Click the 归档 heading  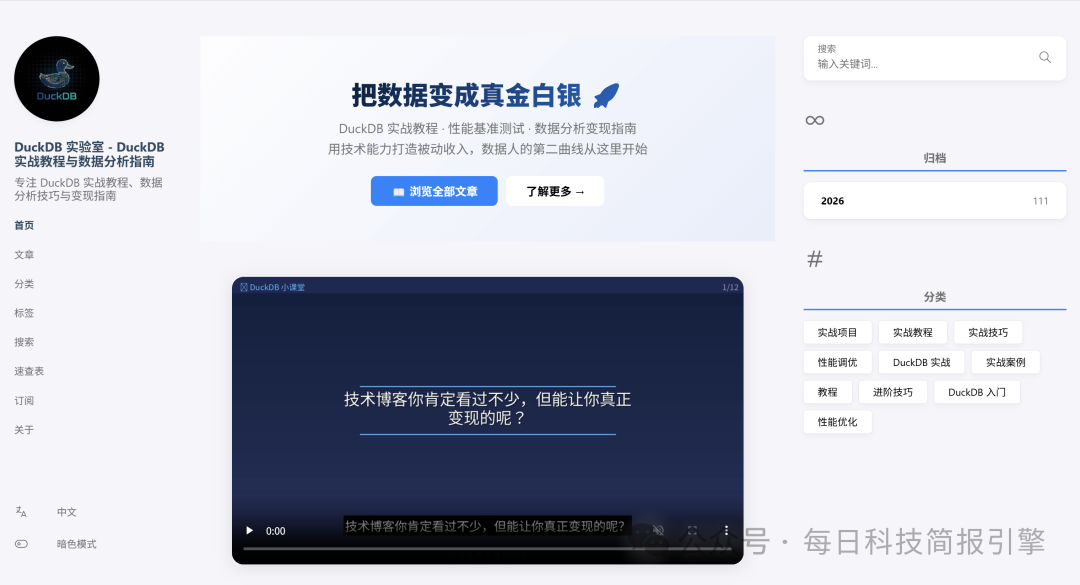(x=935, y=158)
